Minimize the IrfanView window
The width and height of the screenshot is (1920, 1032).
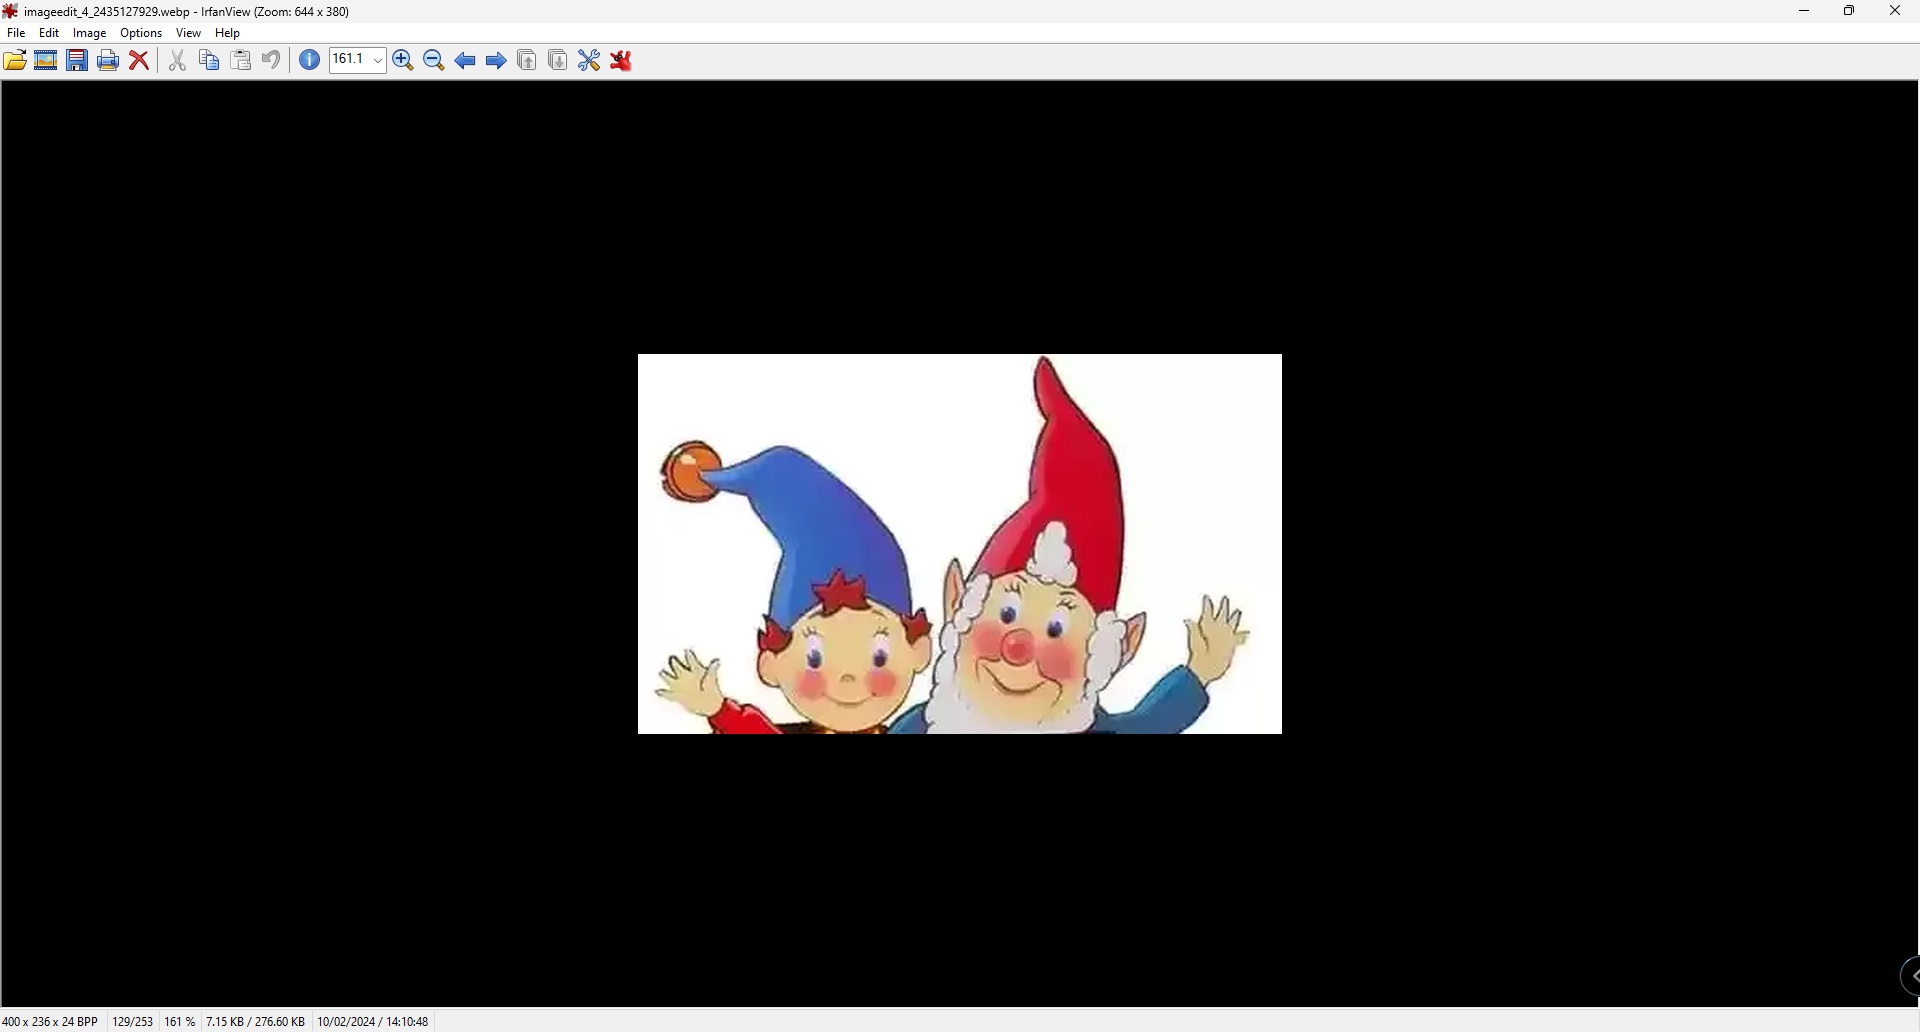(x=1805, y=11)
